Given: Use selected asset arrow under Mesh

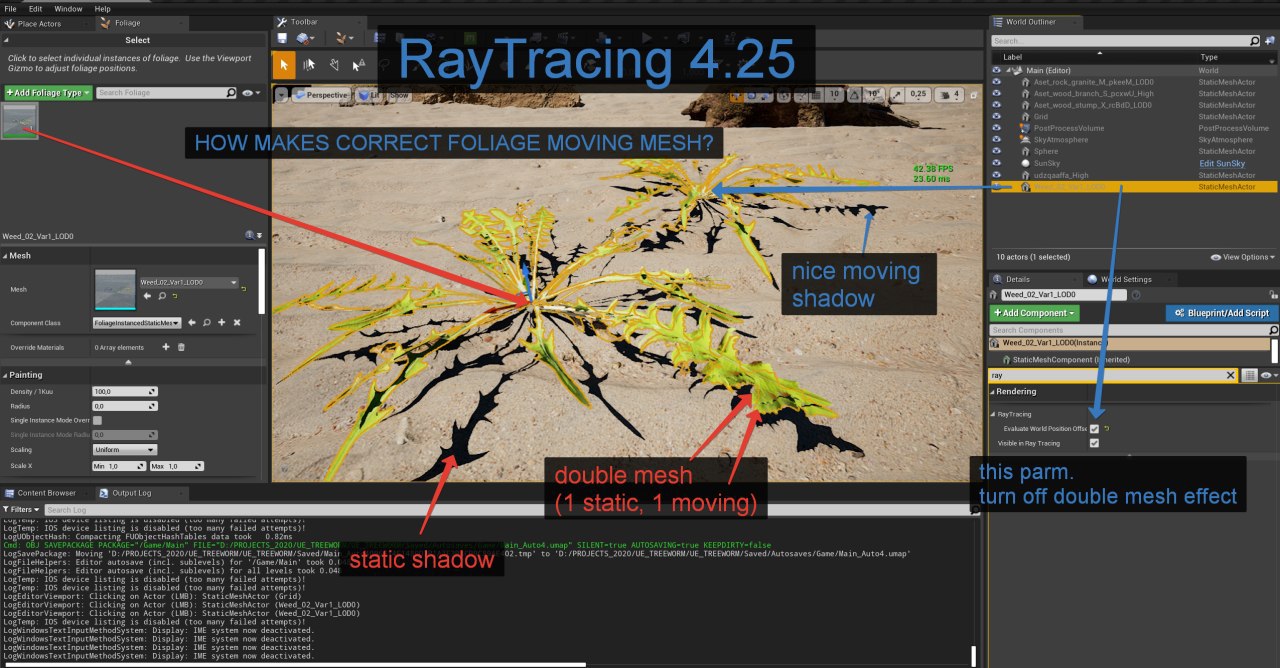Looking at the screenshot, I should [x=148, y=296].
